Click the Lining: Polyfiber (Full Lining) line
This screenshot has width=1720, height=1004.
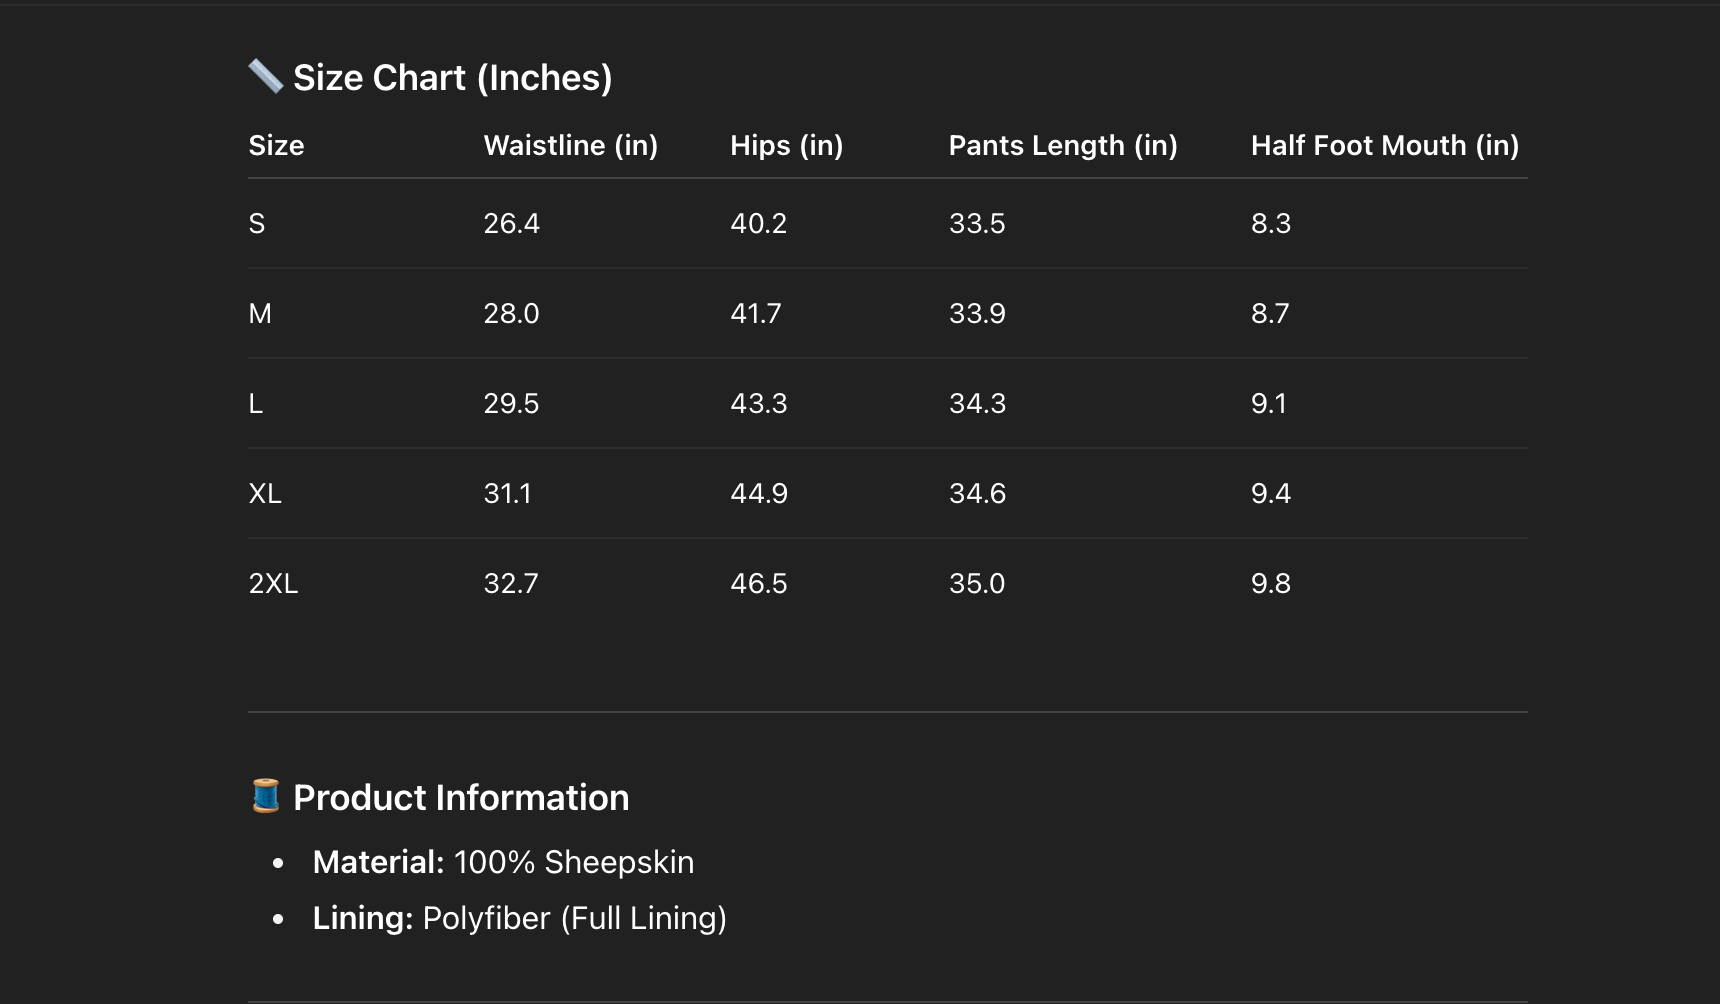coord(519,918)
